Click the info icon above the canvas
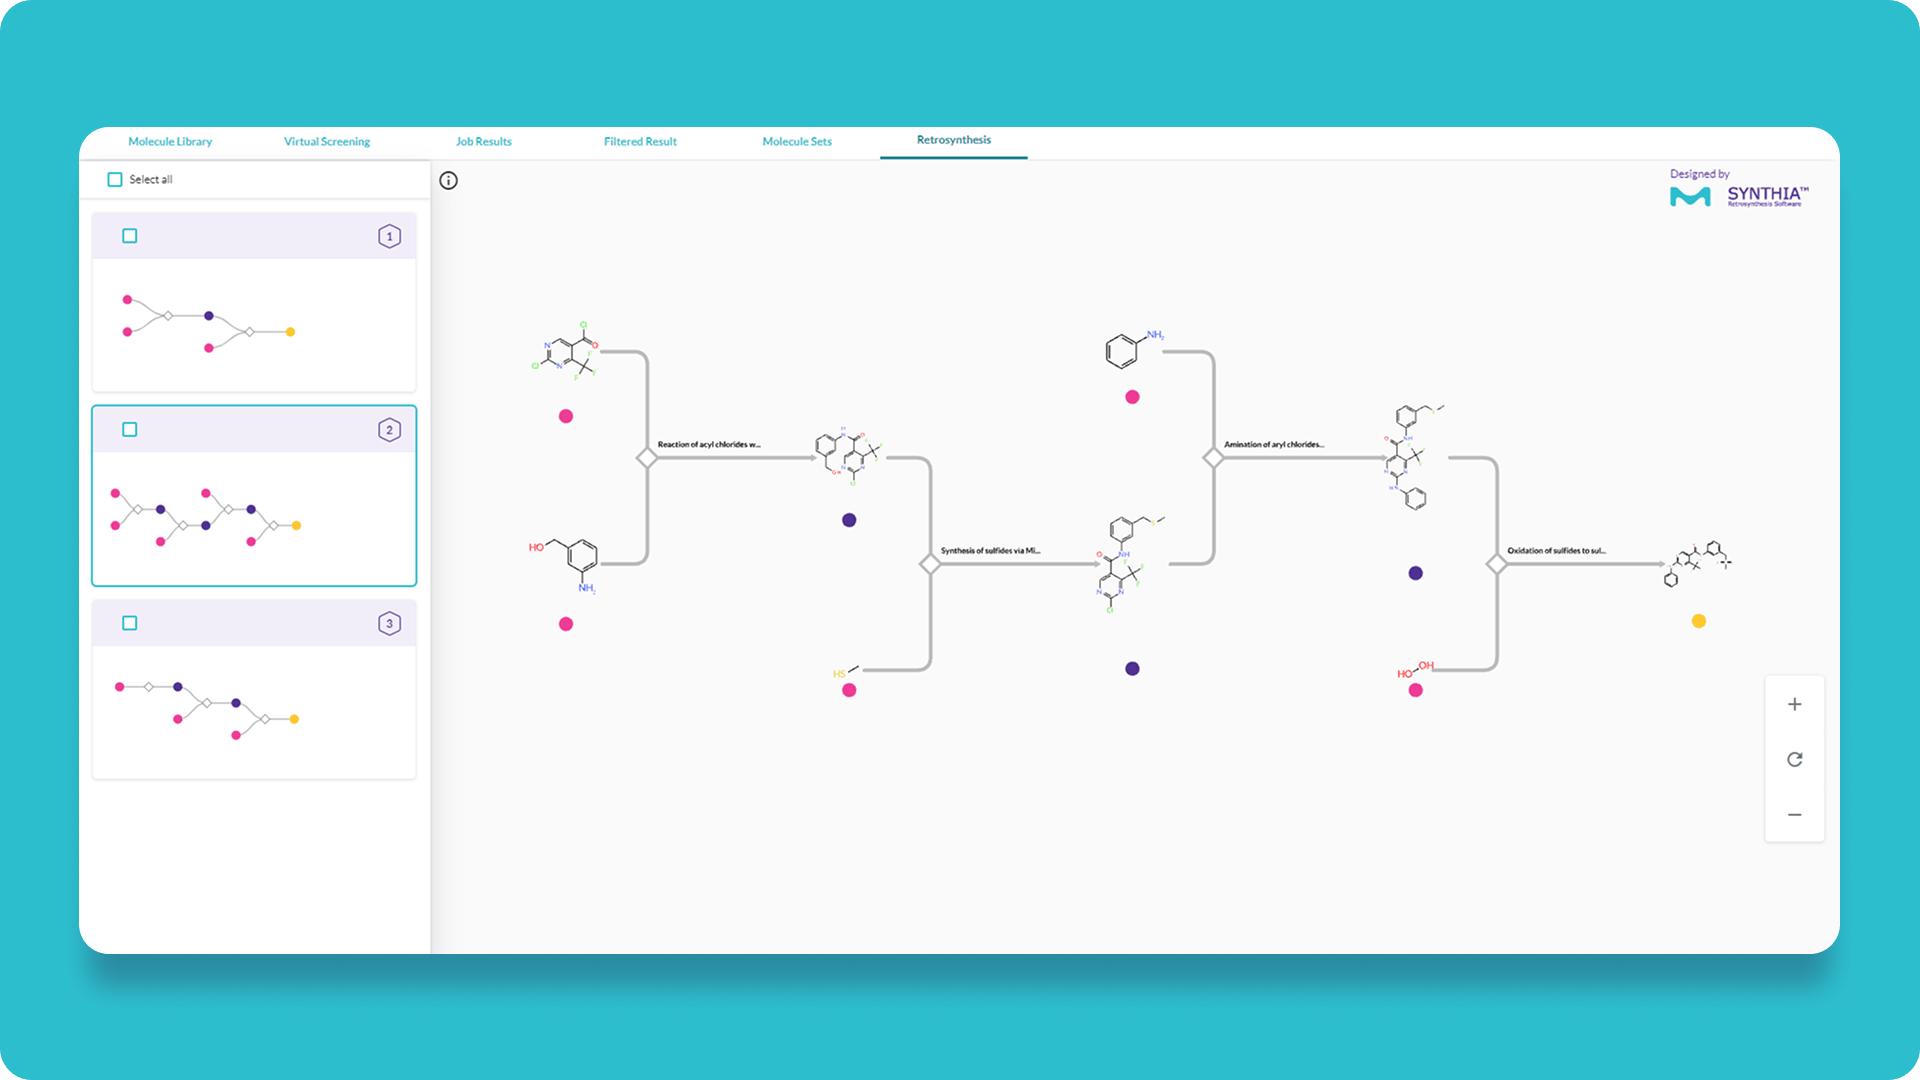The width and height of the screenshot is (1920, 1080). point(448,181)
